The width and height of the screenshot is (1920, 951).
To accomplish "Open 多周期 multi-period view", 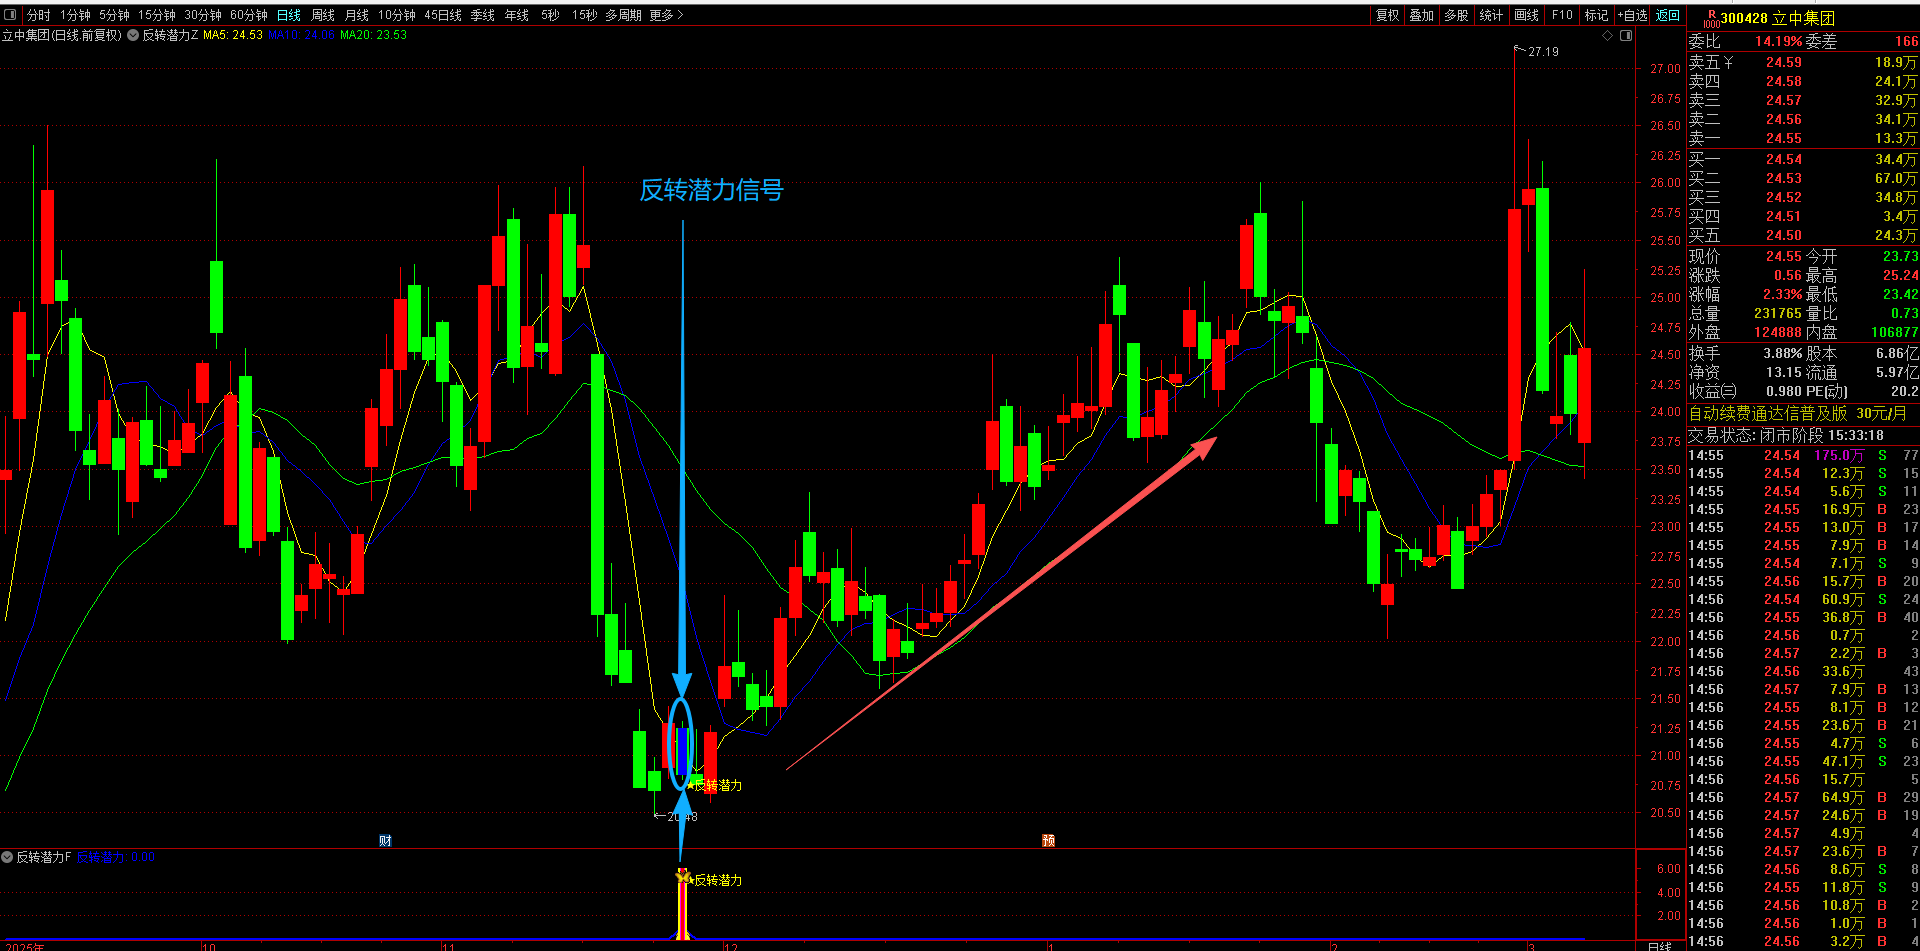I will [x=623, y=15].
